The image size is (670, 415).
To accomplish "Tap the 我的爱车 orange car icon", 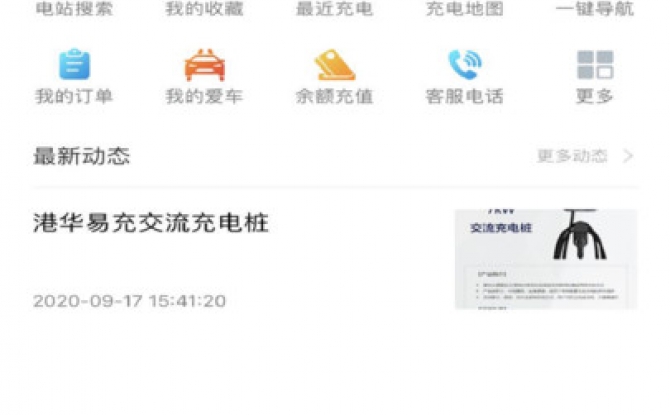I will pyautogui.click(x=205, y=65).
